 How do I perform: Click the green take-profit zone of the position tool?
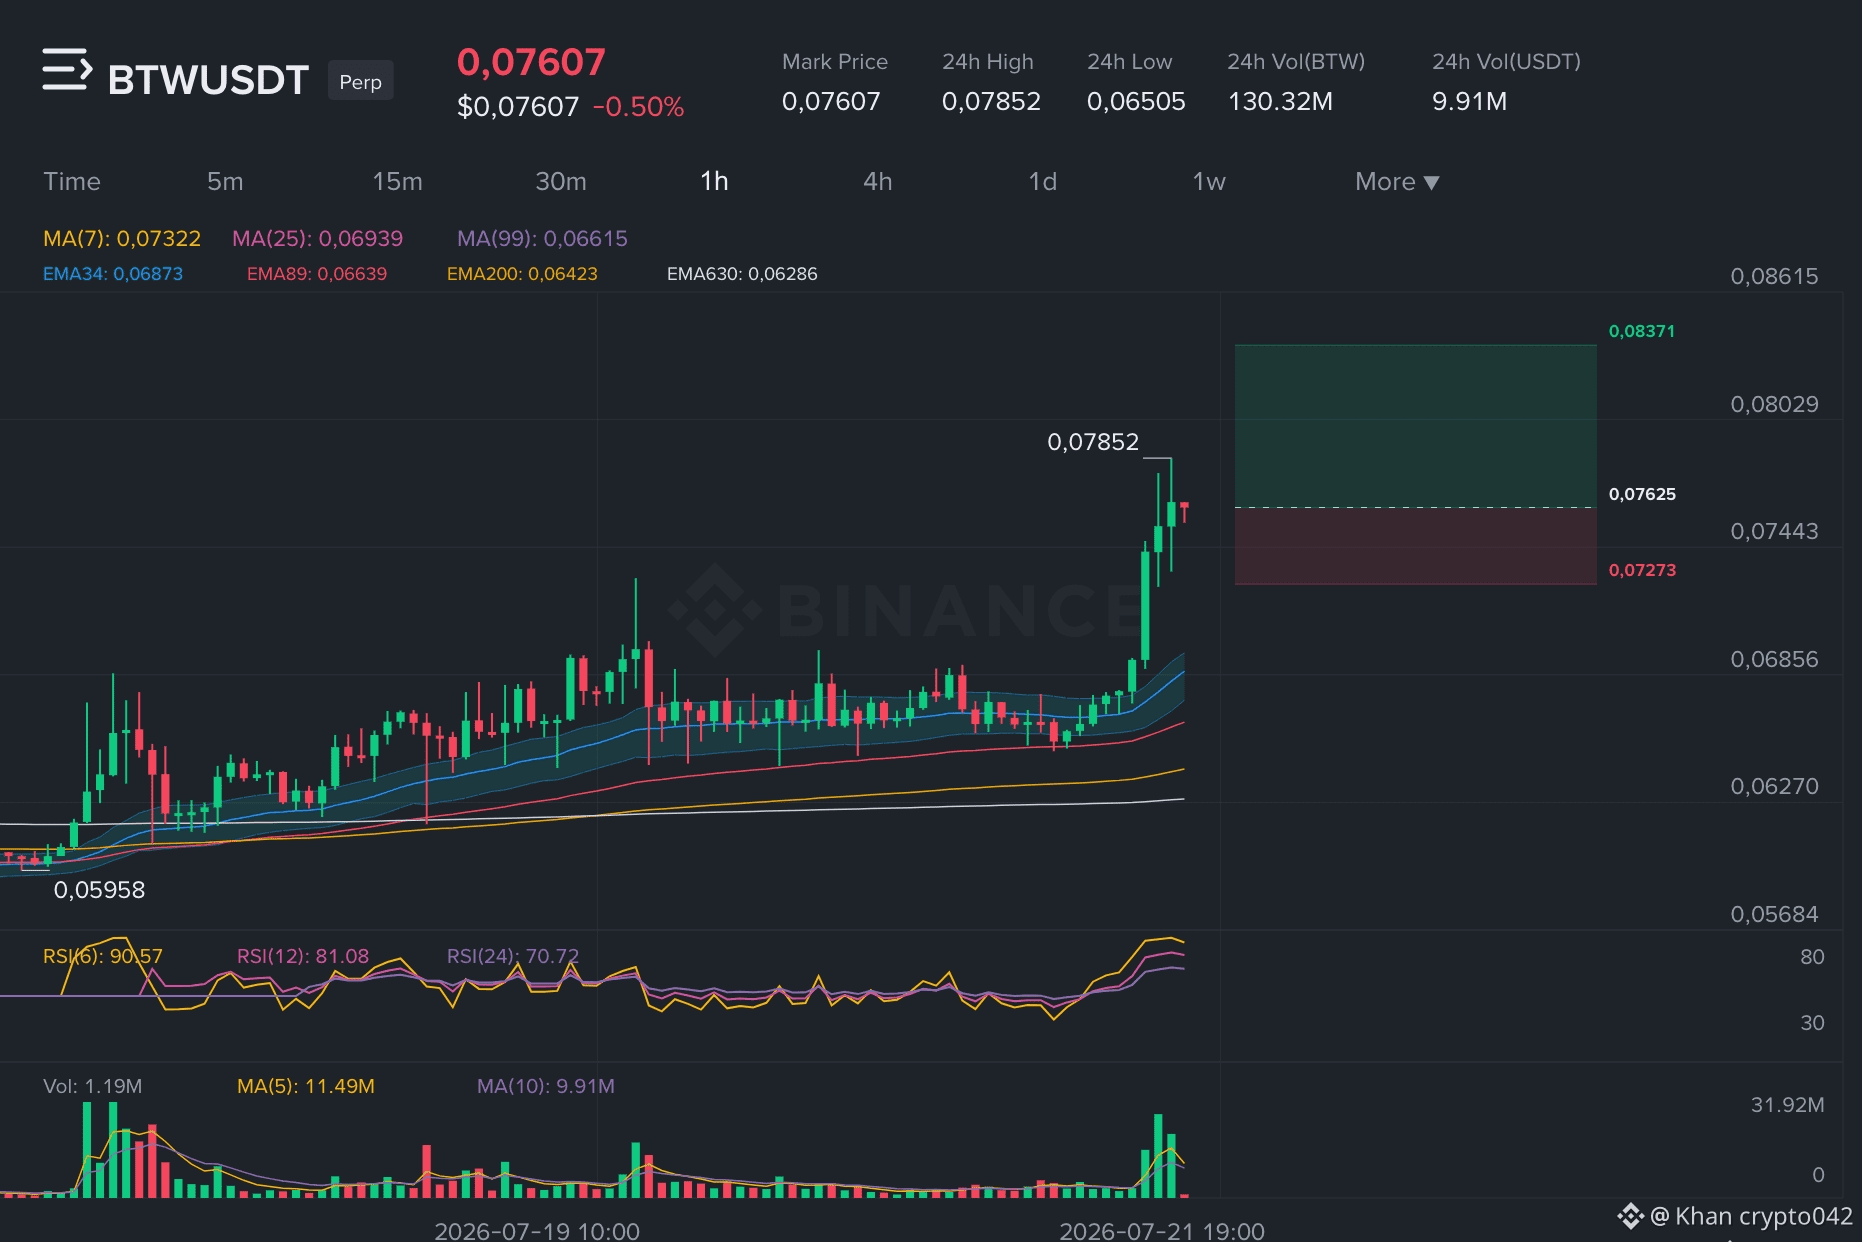coord(1416,426)
